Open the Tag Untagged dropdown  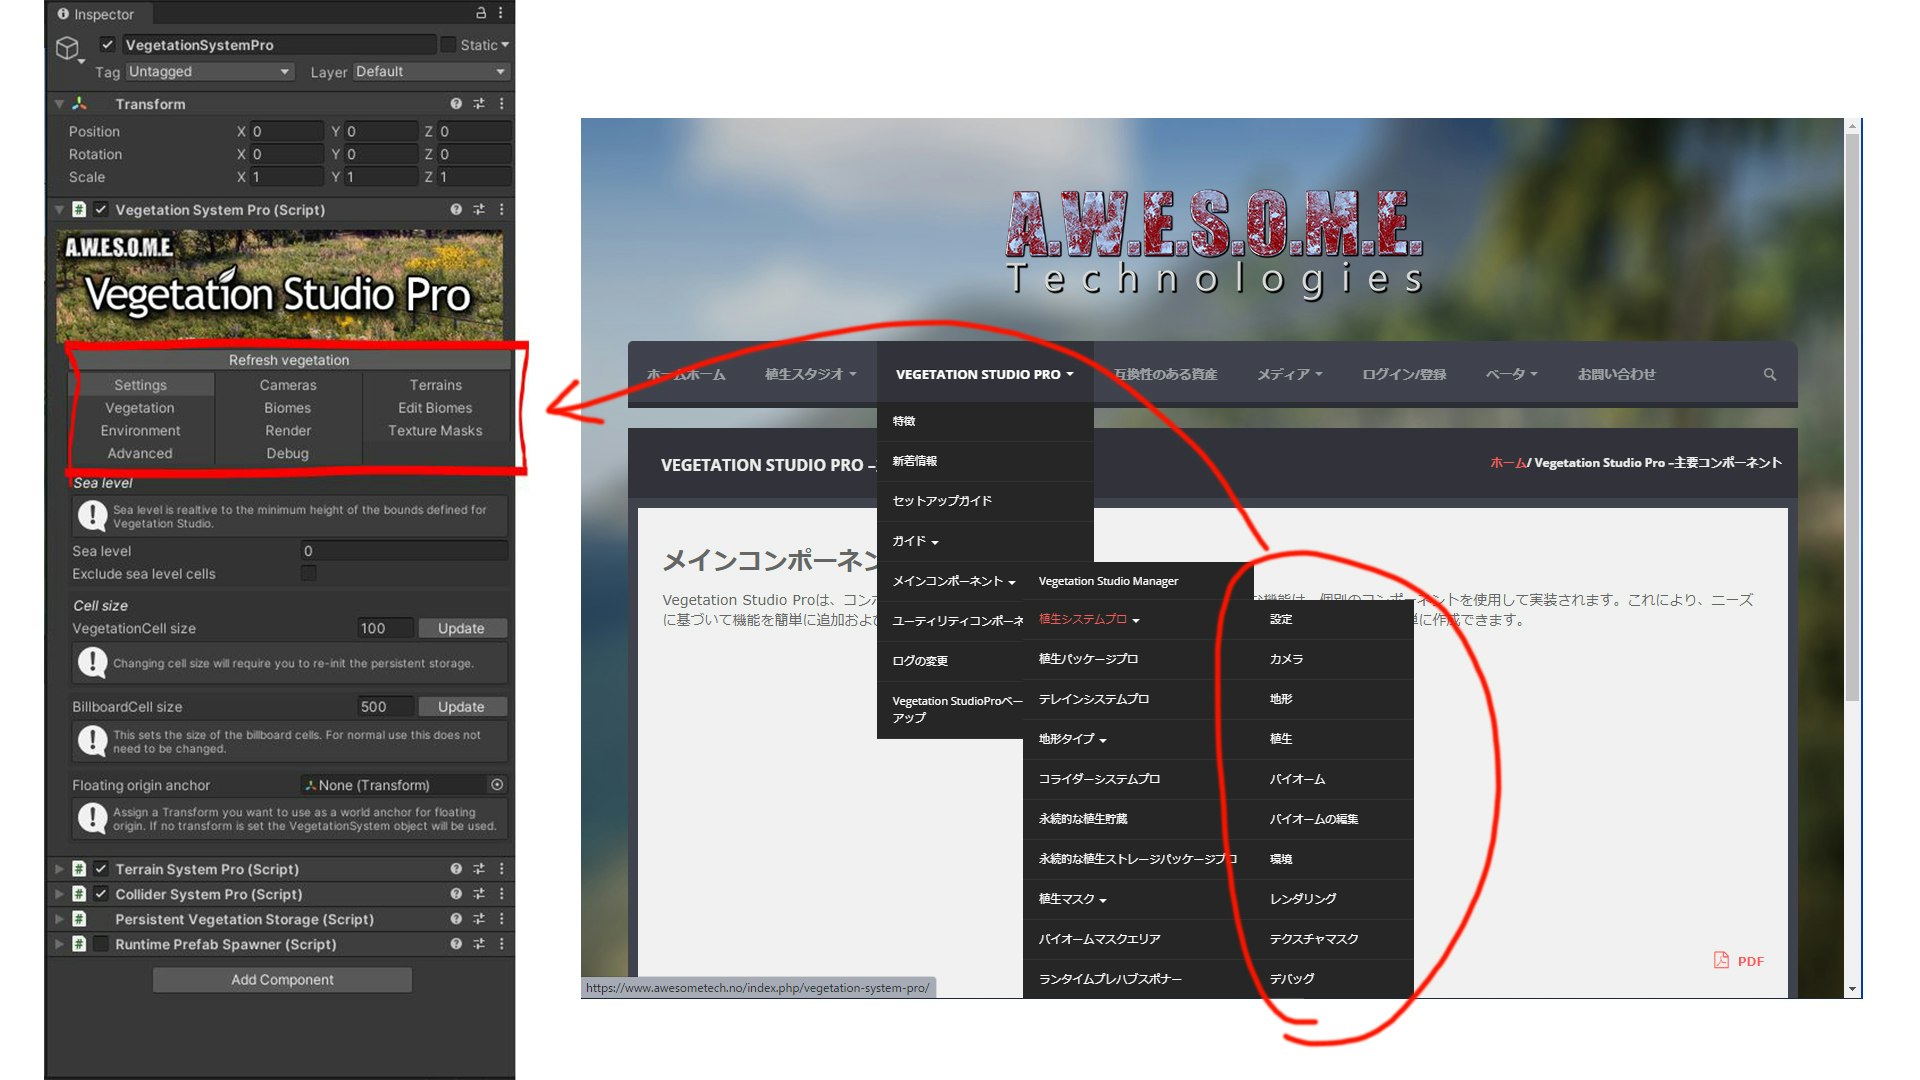pyautogui.click(x=208, y=72)
